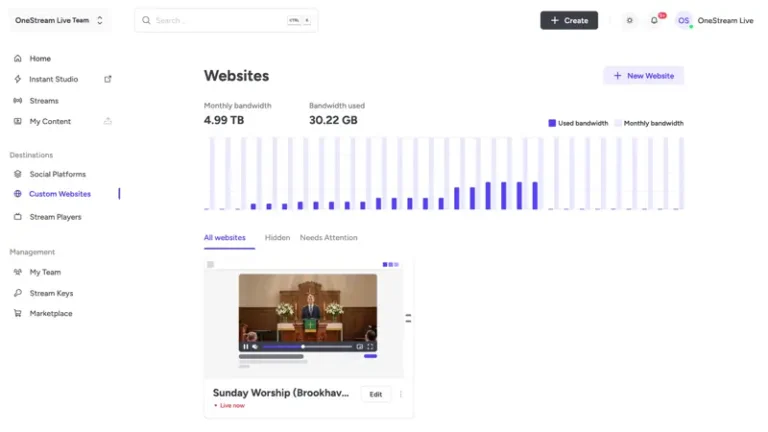Focus the Search input field
Image resolution: width=768 pixels, height=432 pixels.
[x=226, y=21]
